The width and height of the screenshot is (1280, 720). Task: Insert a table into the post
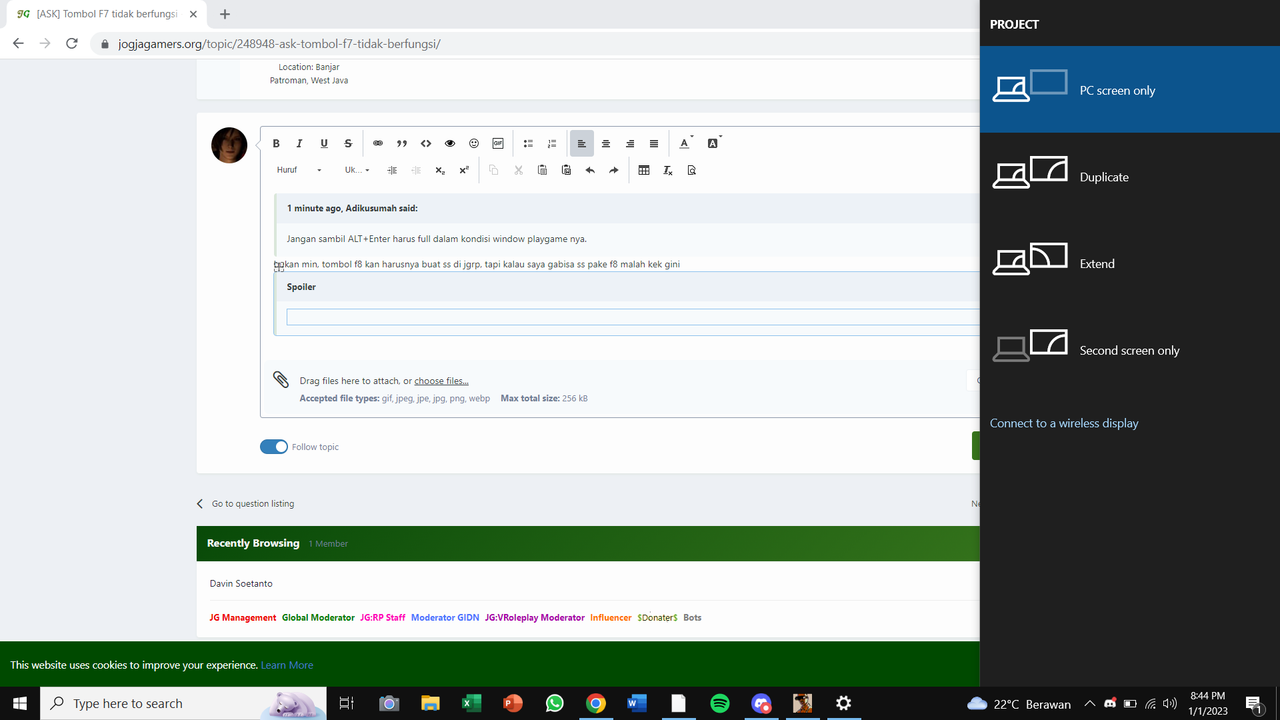(x=644, y=170)
